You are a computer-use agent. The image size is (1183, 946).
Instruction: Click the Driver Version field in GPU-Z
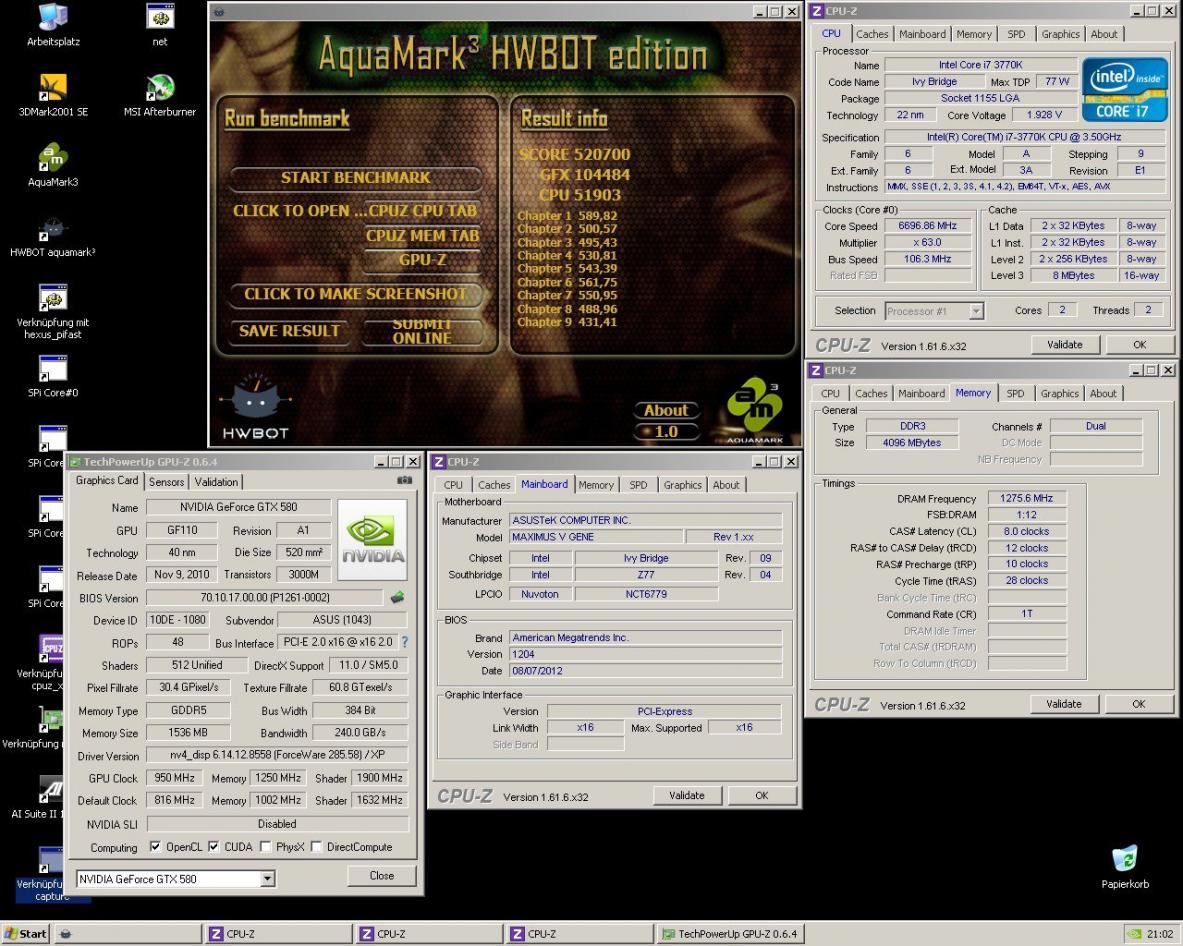coord(276,755)
